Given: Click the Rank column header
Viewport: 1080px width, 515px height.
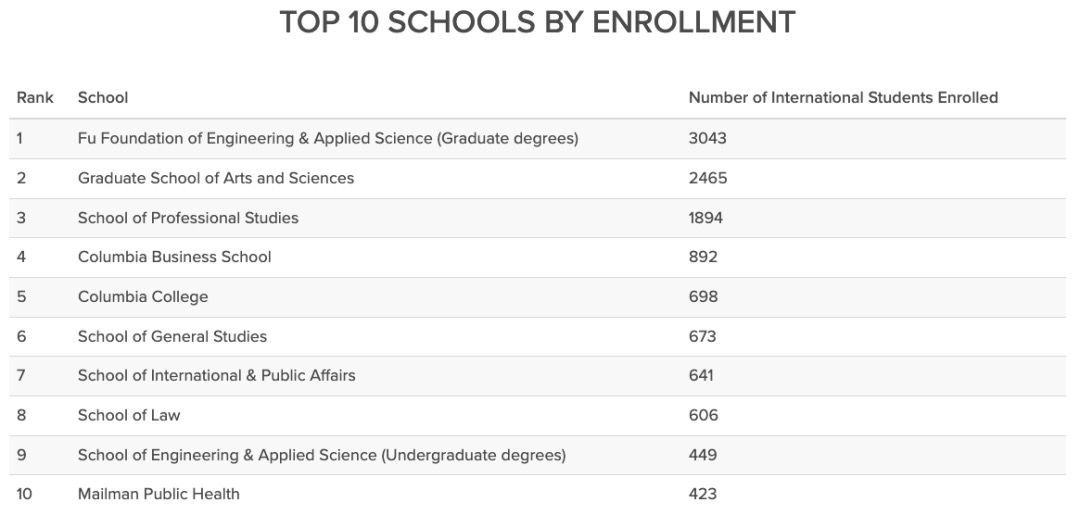Looking at the screenshot, I should (x=35, y=98).
